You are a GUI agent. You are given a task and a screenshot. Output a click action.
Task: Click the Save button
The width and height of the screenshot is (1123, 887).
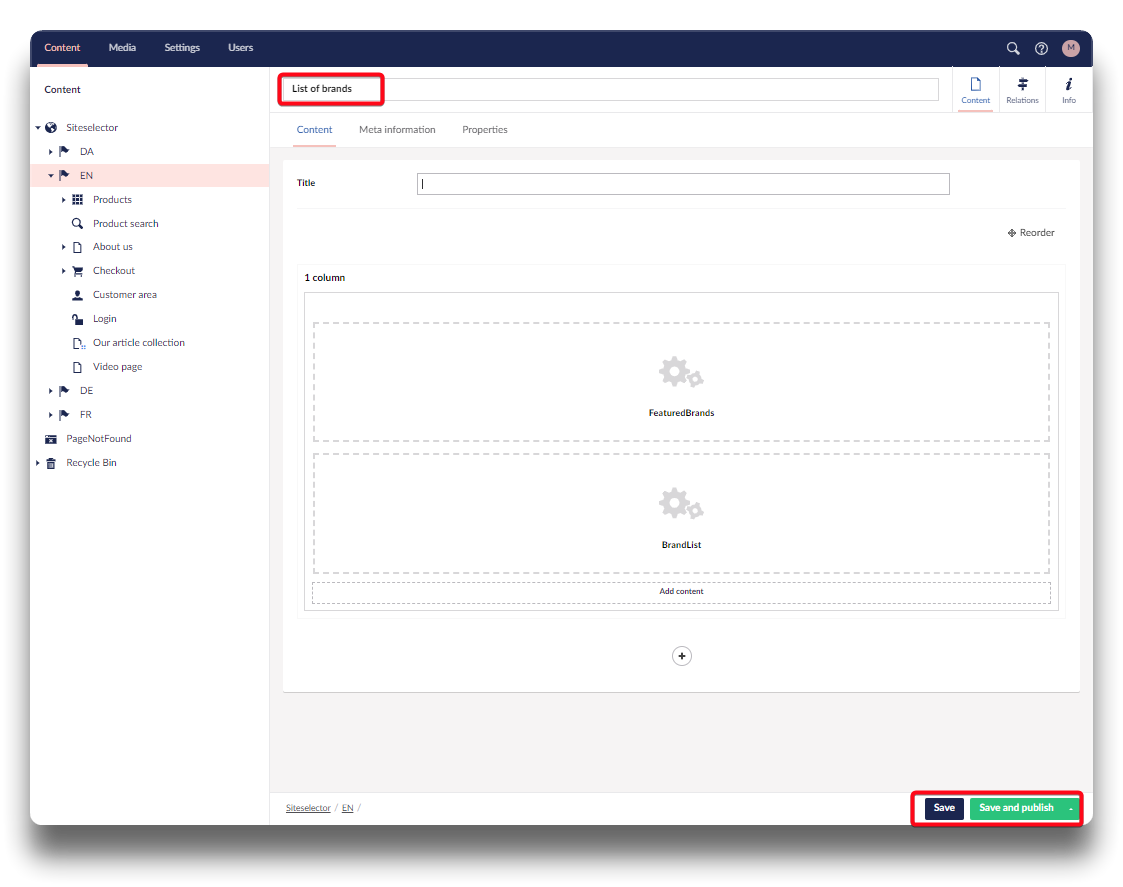[944, 808]
